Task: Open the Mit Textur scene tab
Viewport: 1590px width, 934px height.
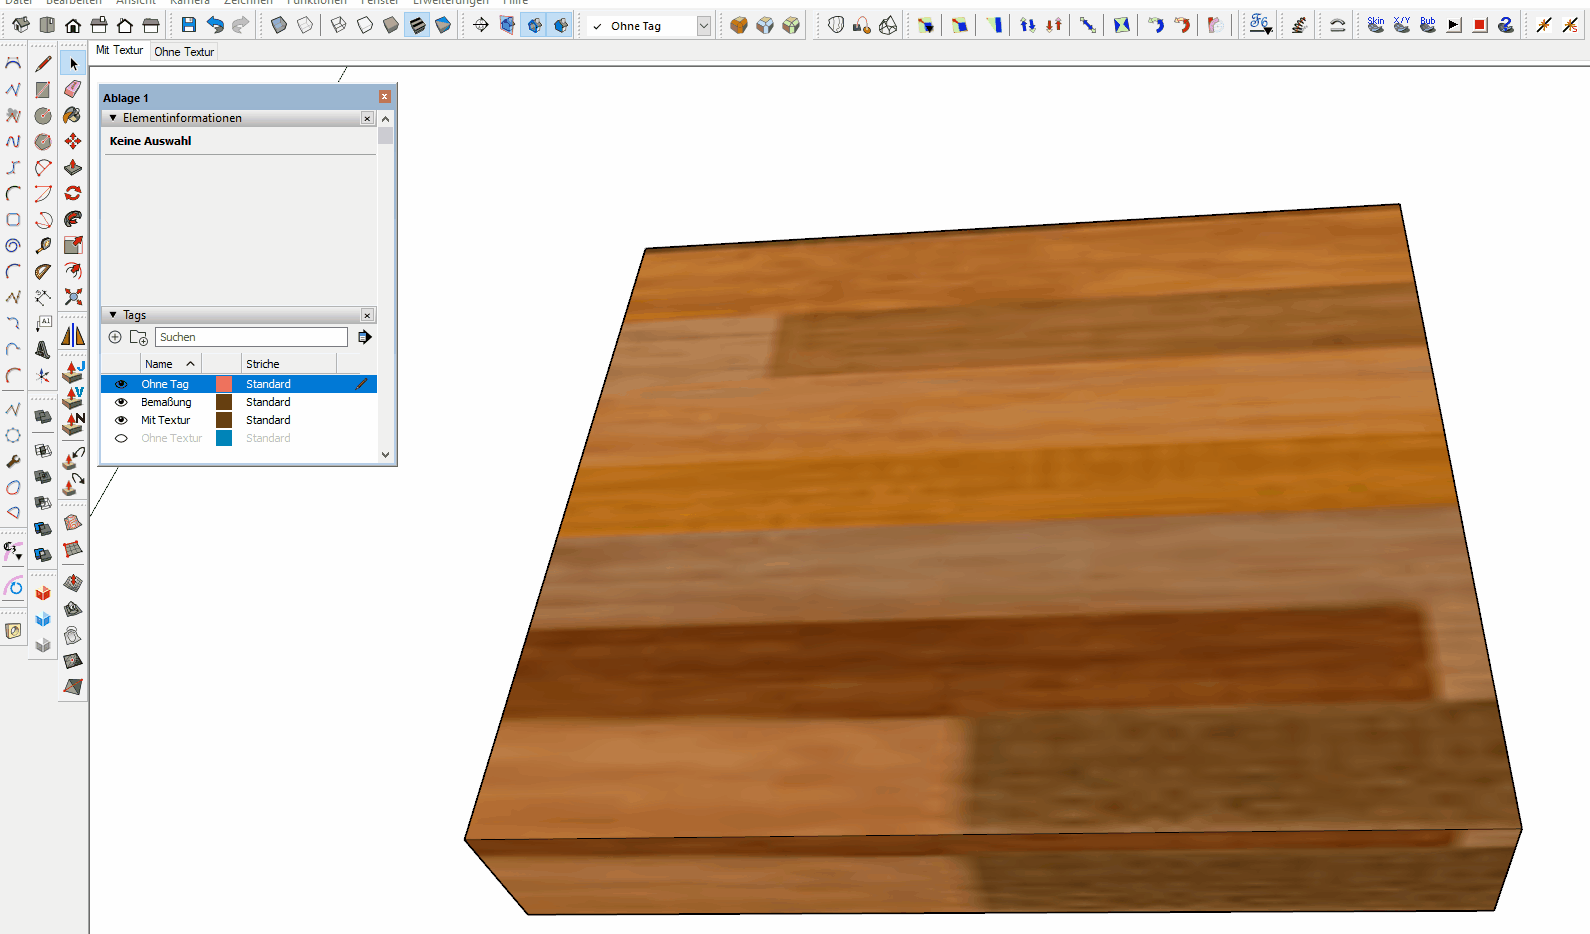Action: pyautogui.click(x=119, y=50)
